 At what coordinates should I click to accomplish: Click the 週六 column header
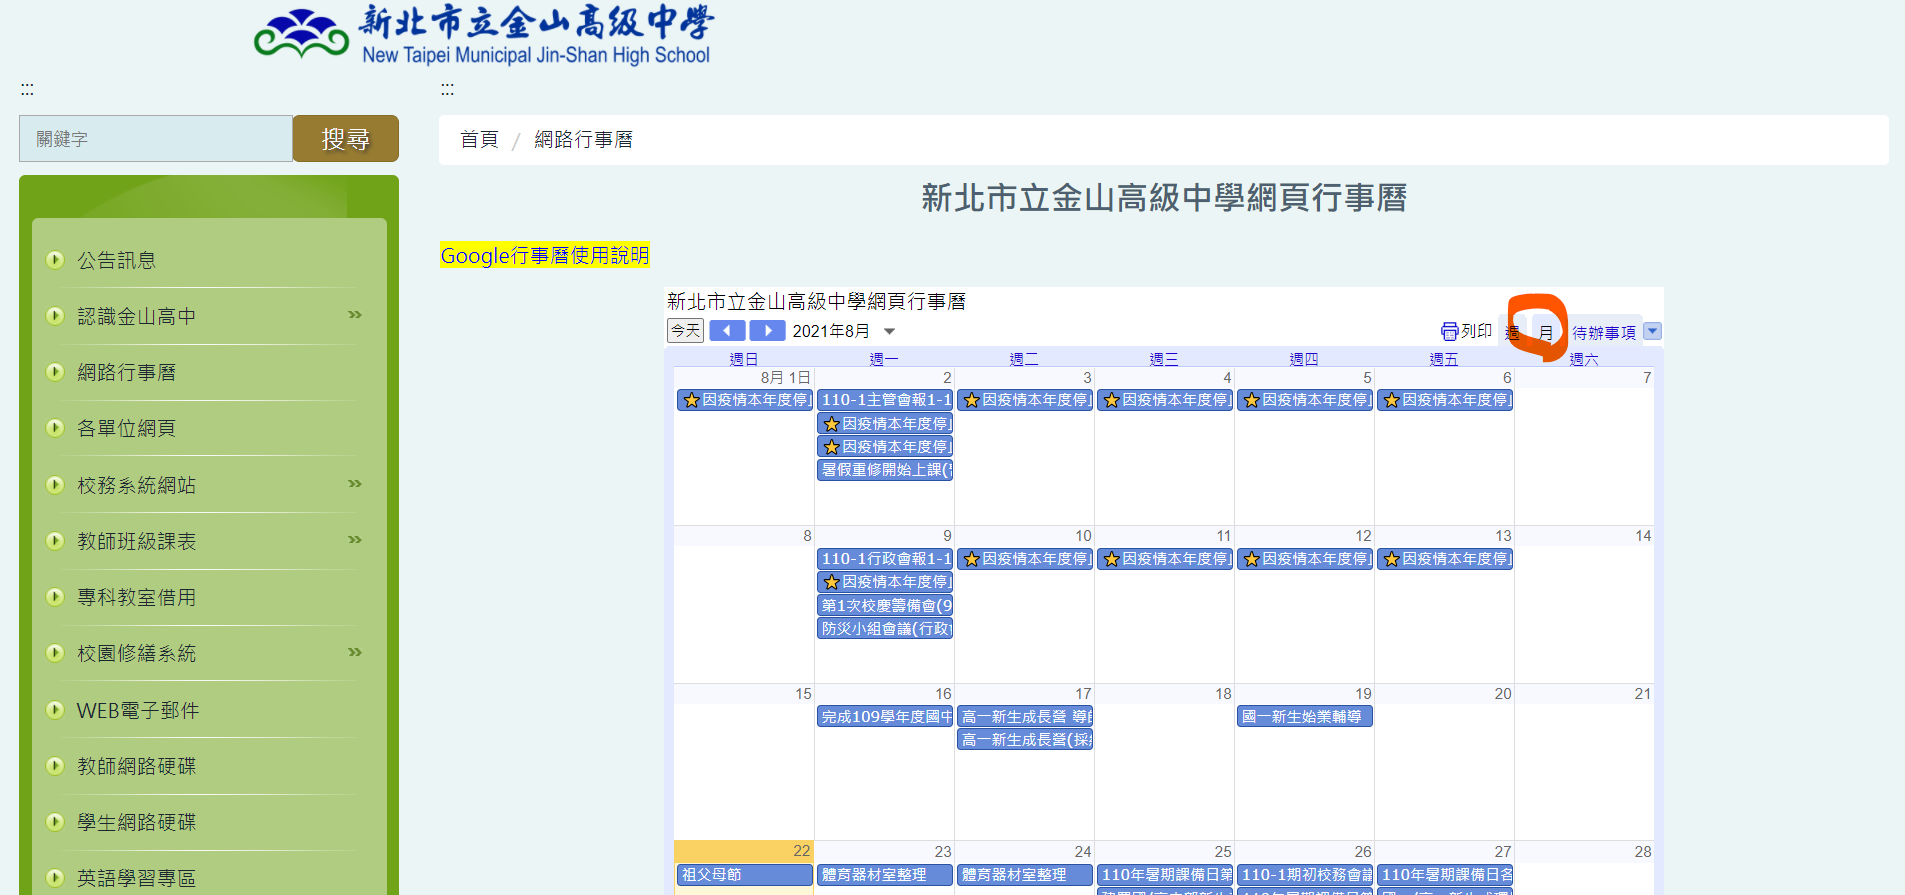coord(1584,359)
